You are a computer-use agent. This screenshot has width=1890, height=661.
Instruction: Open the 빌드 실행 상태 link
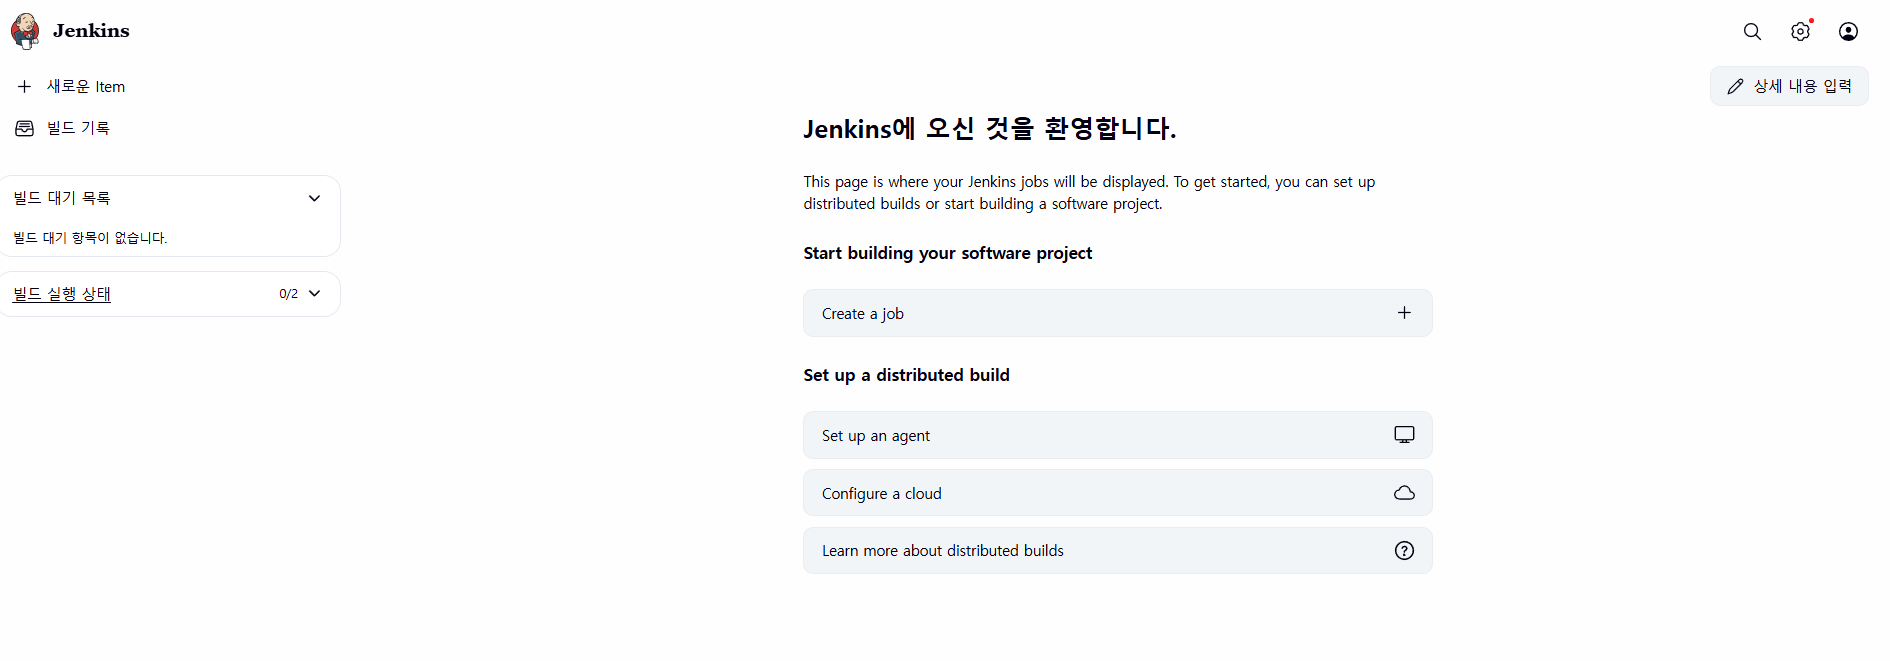[x=62, y=294]
